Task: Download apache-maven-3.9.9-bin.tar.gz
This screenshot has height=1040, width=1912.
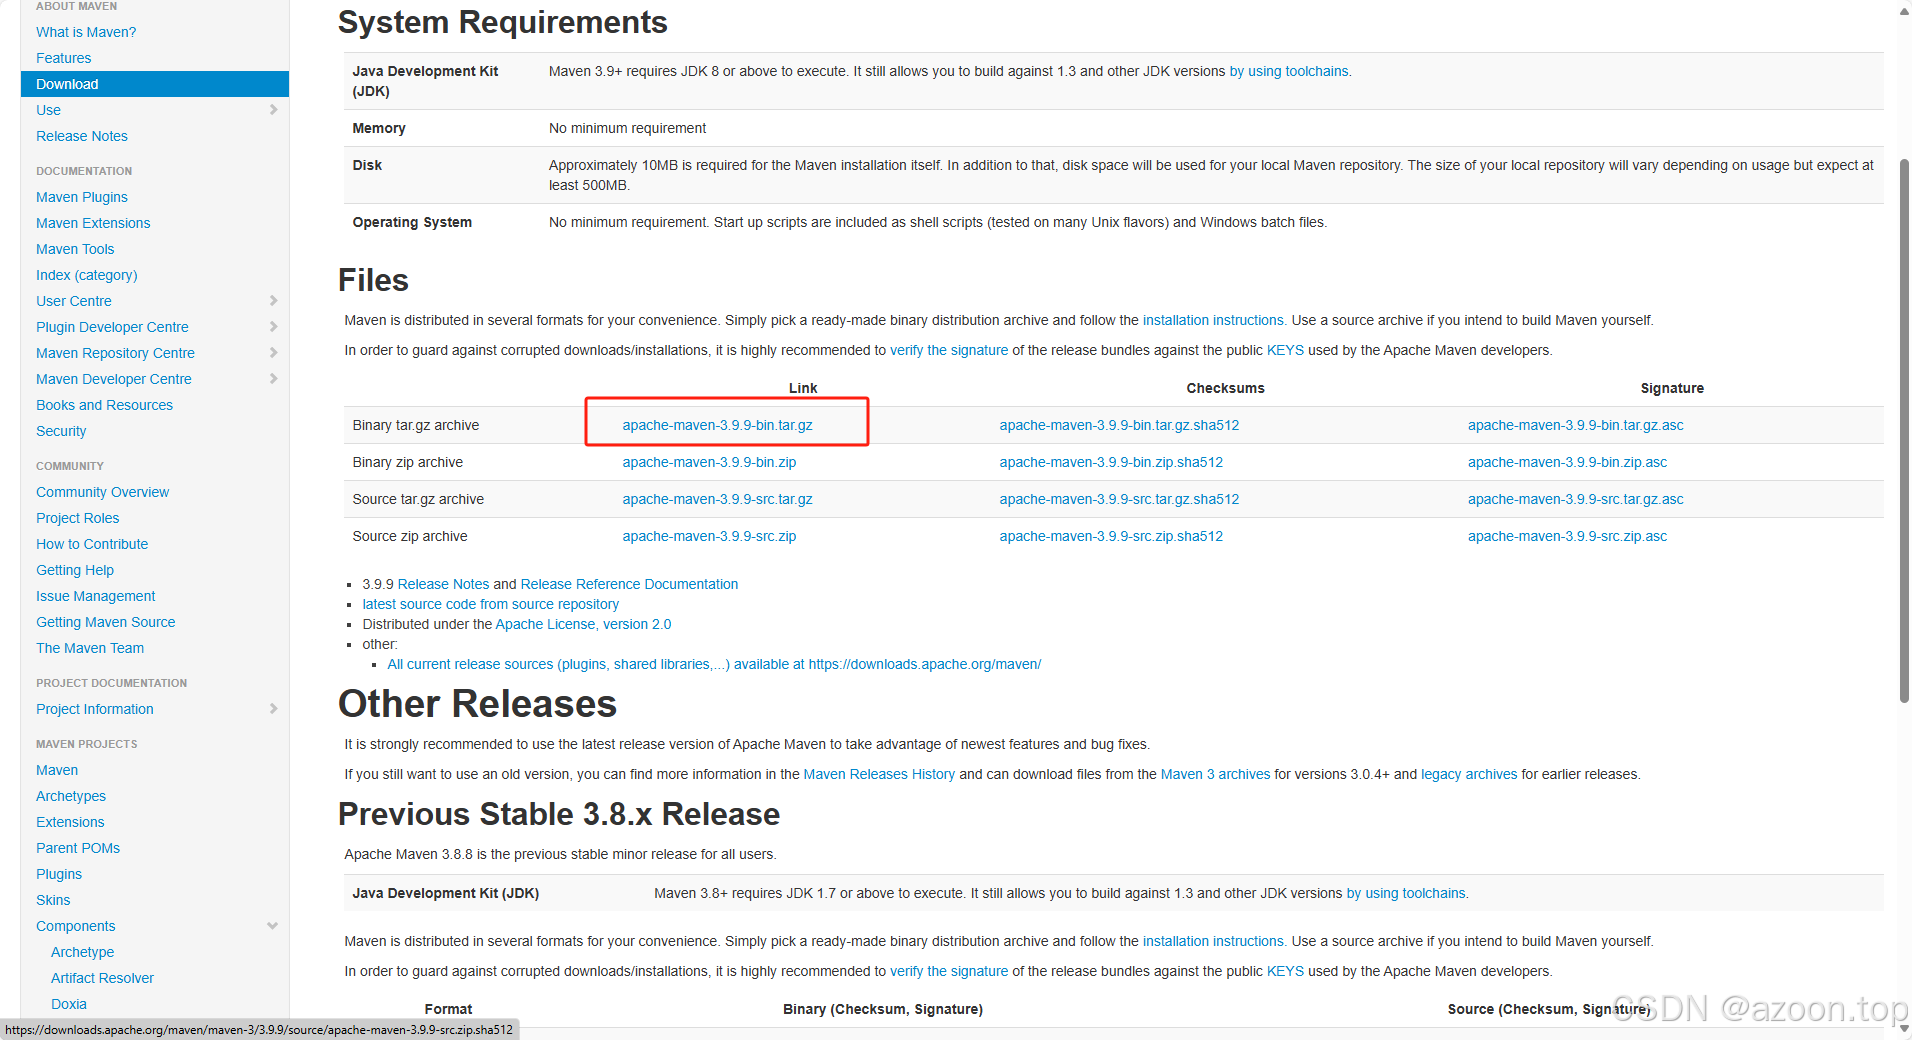Action: tap(717, 425)
